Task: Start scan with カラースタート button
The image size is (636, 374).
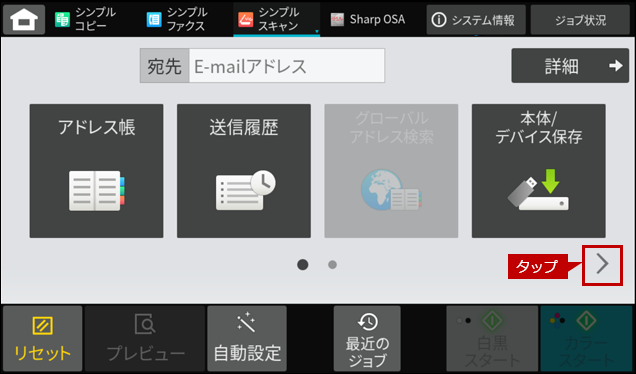Action: point(586,339)
